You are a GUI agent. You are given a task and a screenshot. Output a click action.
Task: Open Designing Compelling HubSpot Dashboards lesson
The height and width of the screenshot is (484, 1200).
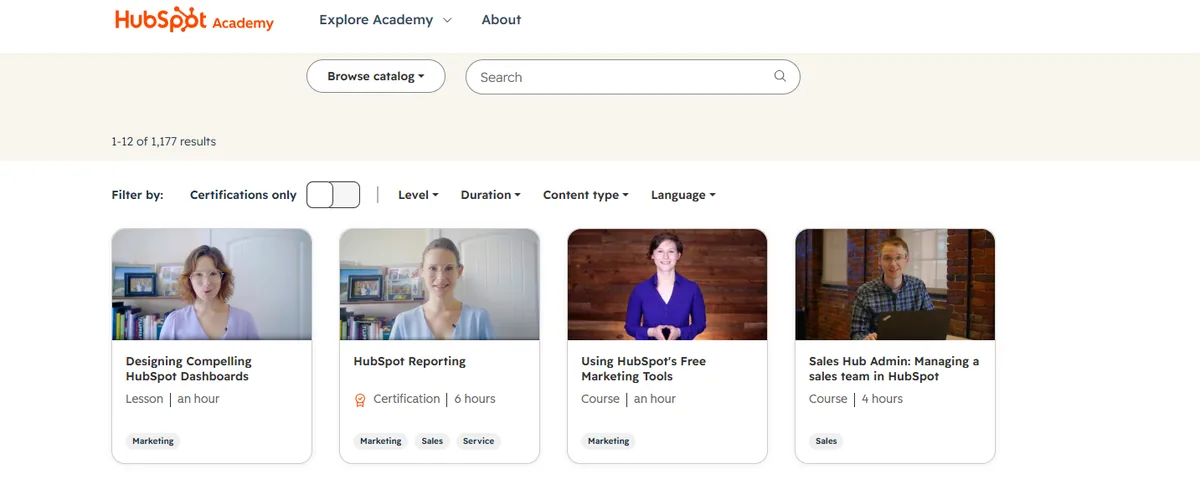189,369
